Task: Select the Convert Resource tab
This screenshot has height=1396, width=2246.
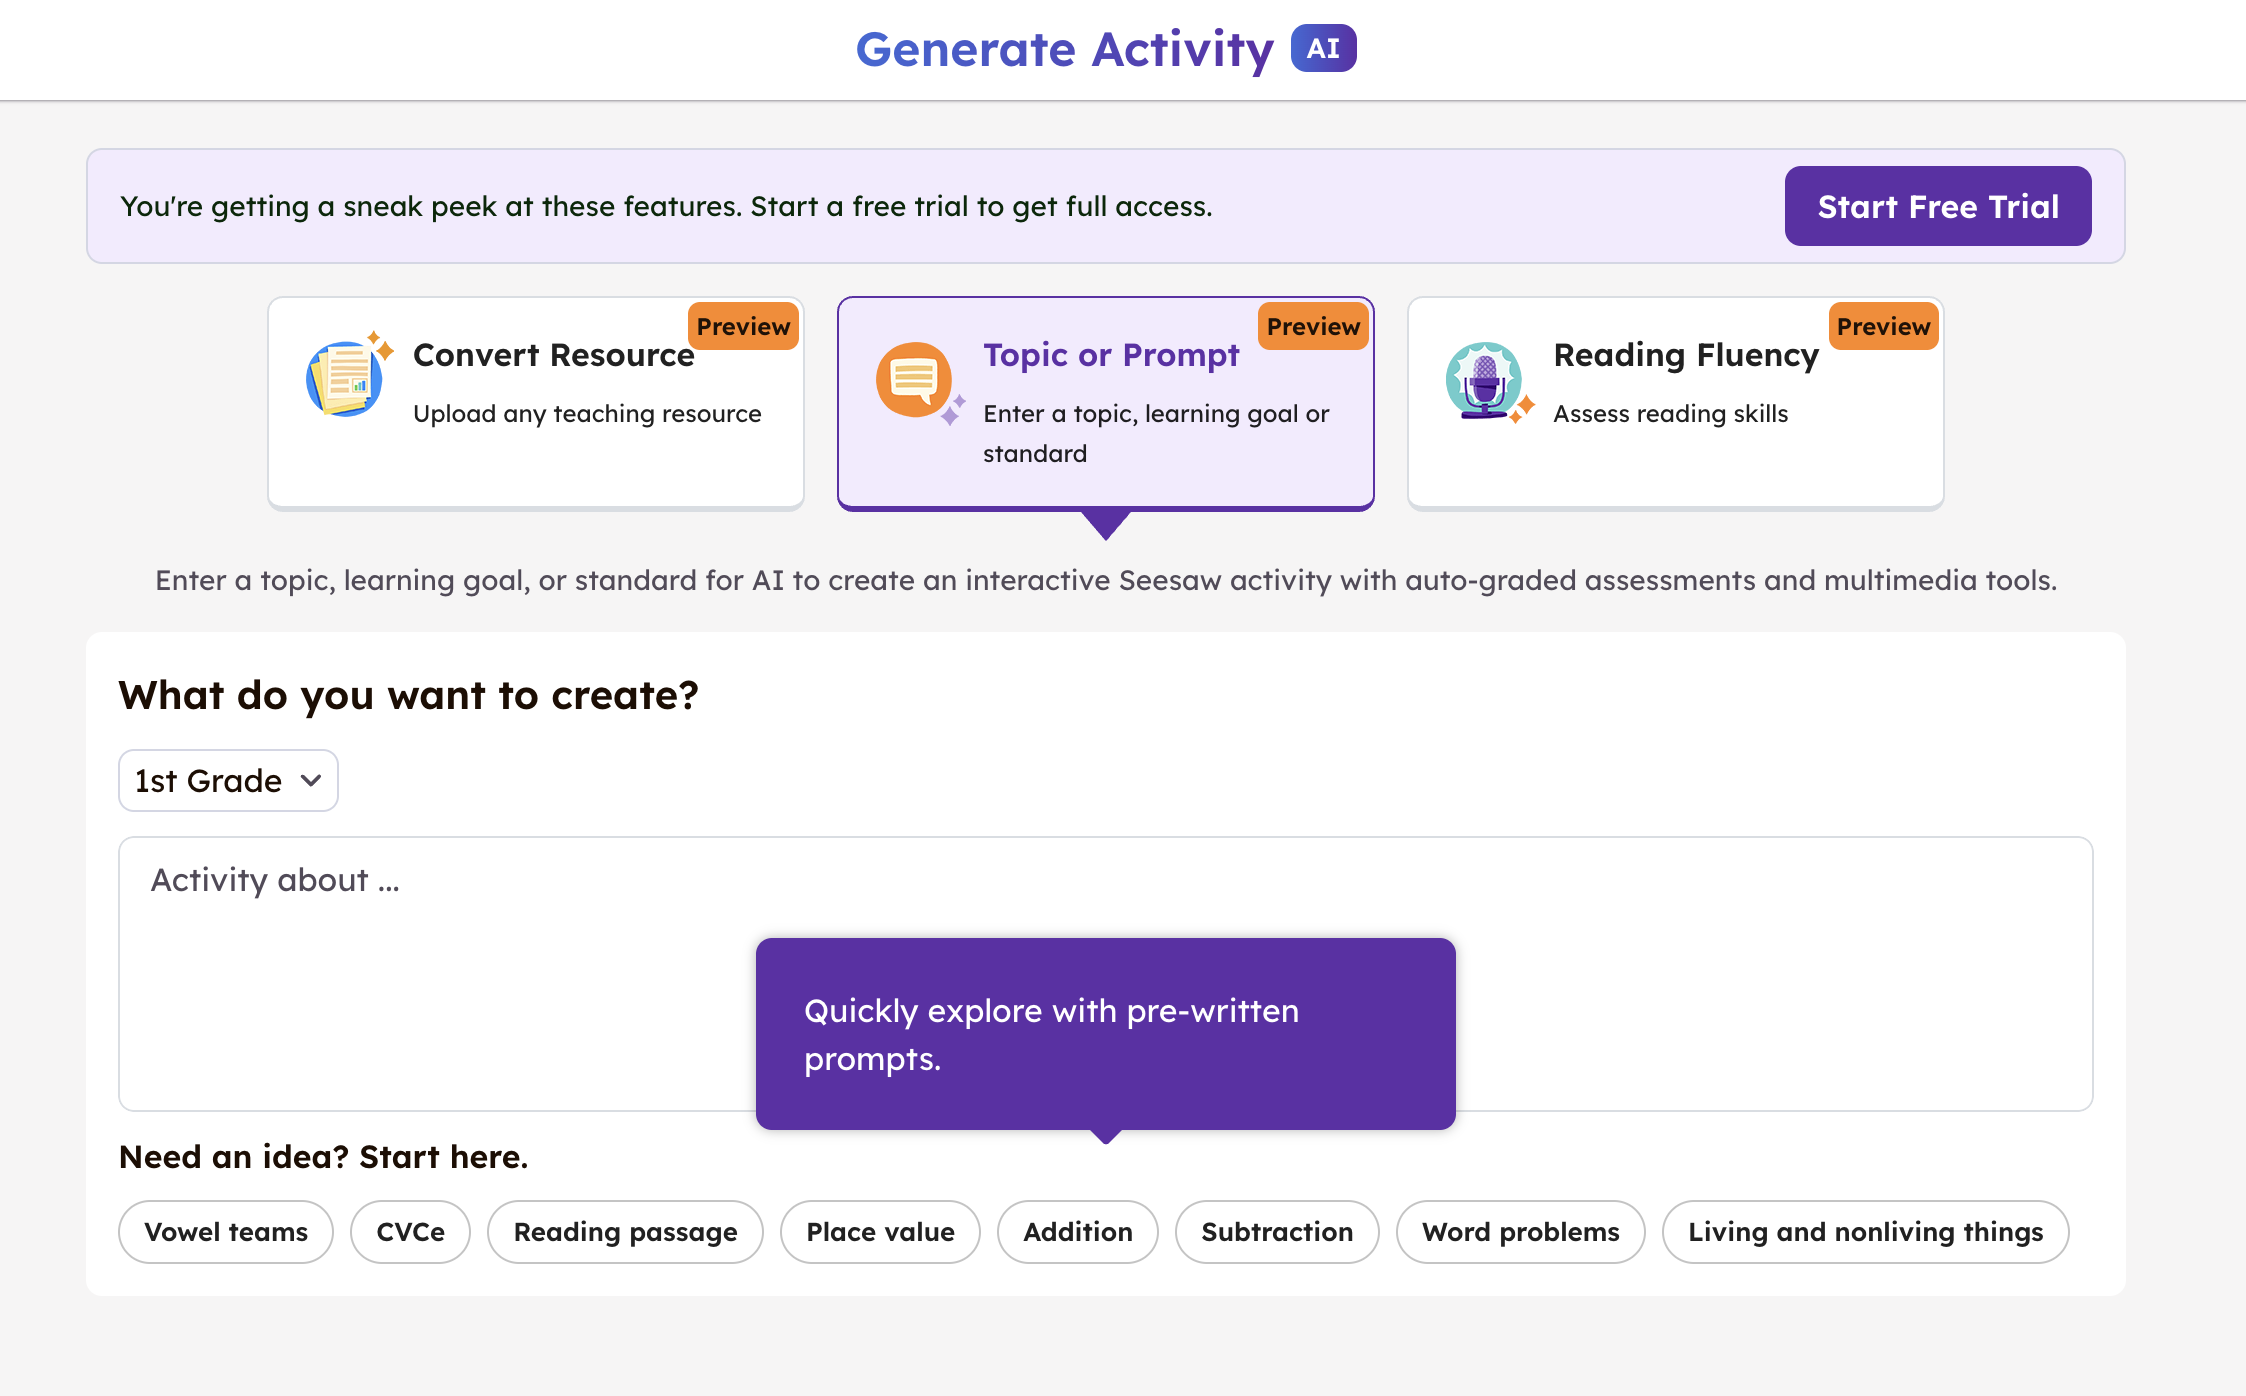Action: [536, 403]
